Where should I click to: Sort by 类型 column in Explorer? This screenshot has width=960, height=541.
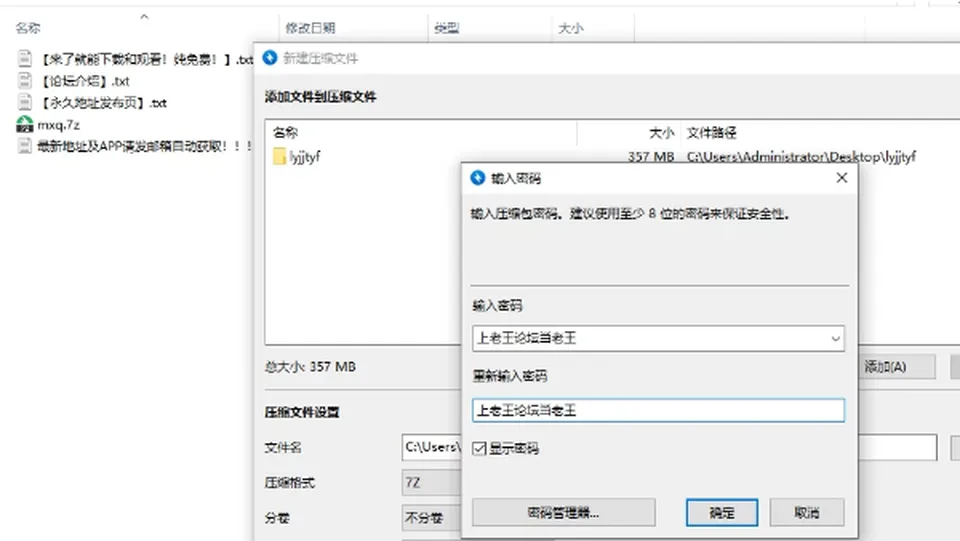[446, 28]
